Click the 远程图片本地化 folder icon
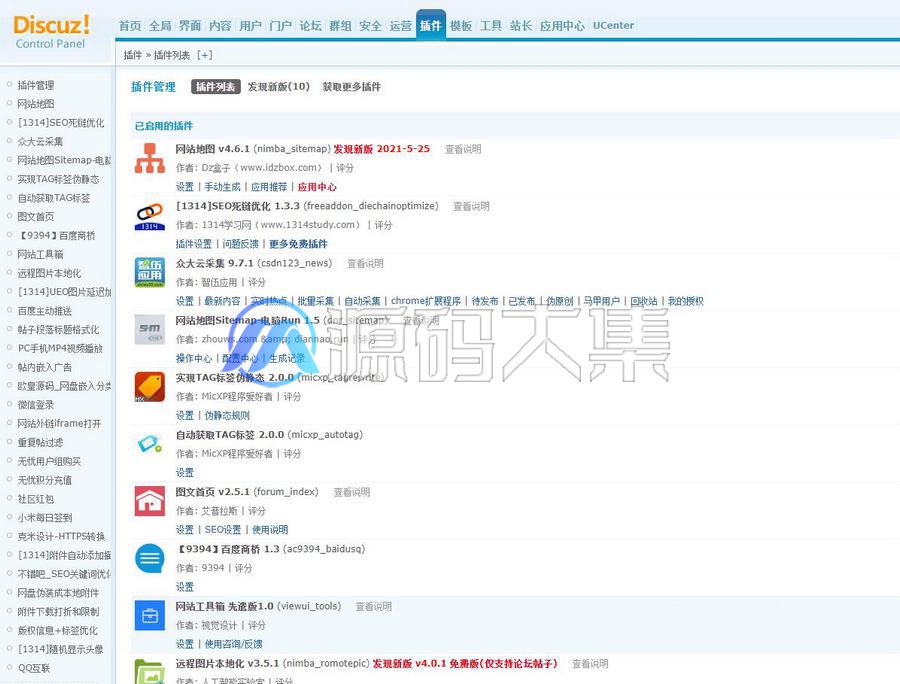Image resolution: width=900 pixels, height=684 pixels. pyautogui.click(x=150, y=671)
